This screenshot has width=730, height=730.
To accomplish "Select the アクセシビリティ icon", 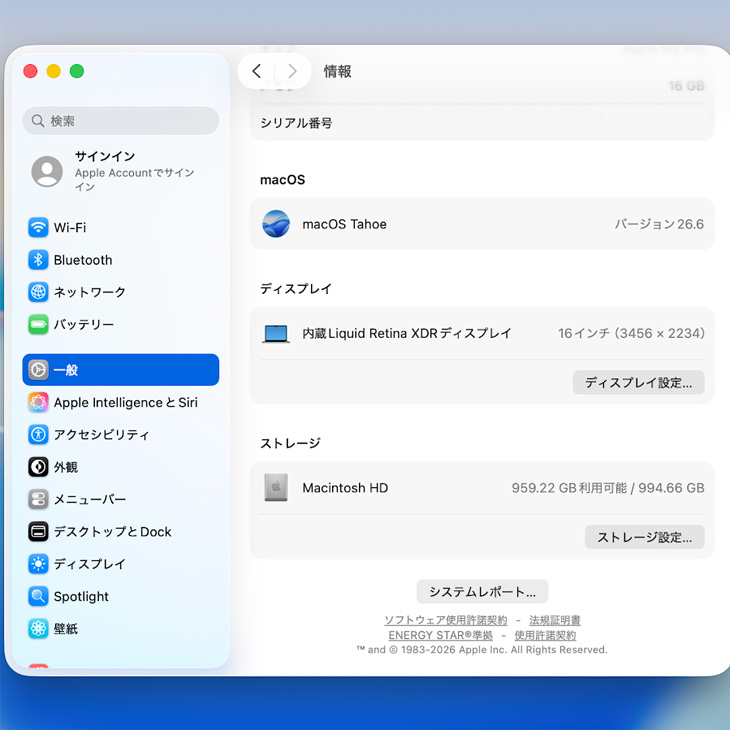I will click(x=38, y=434).
